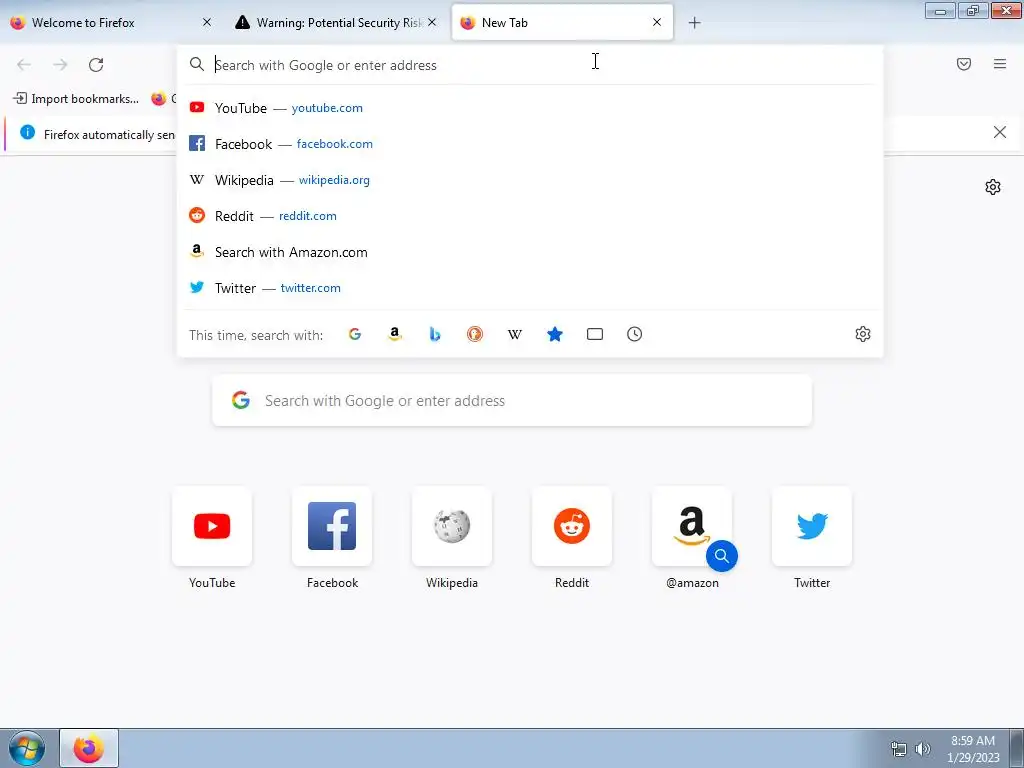
Task: Close the Welcome to Firefox tab
Action: click(x=207, y=22)
